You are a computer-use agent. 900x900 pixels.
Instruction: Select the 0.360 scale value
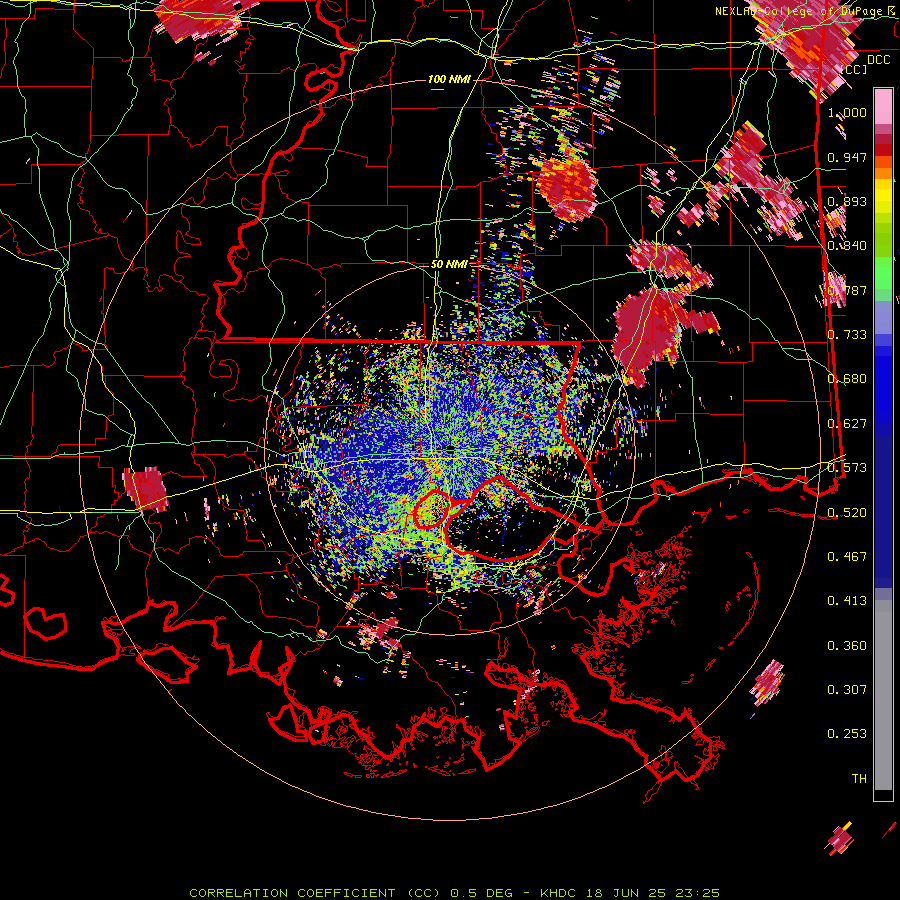point(847,646)
